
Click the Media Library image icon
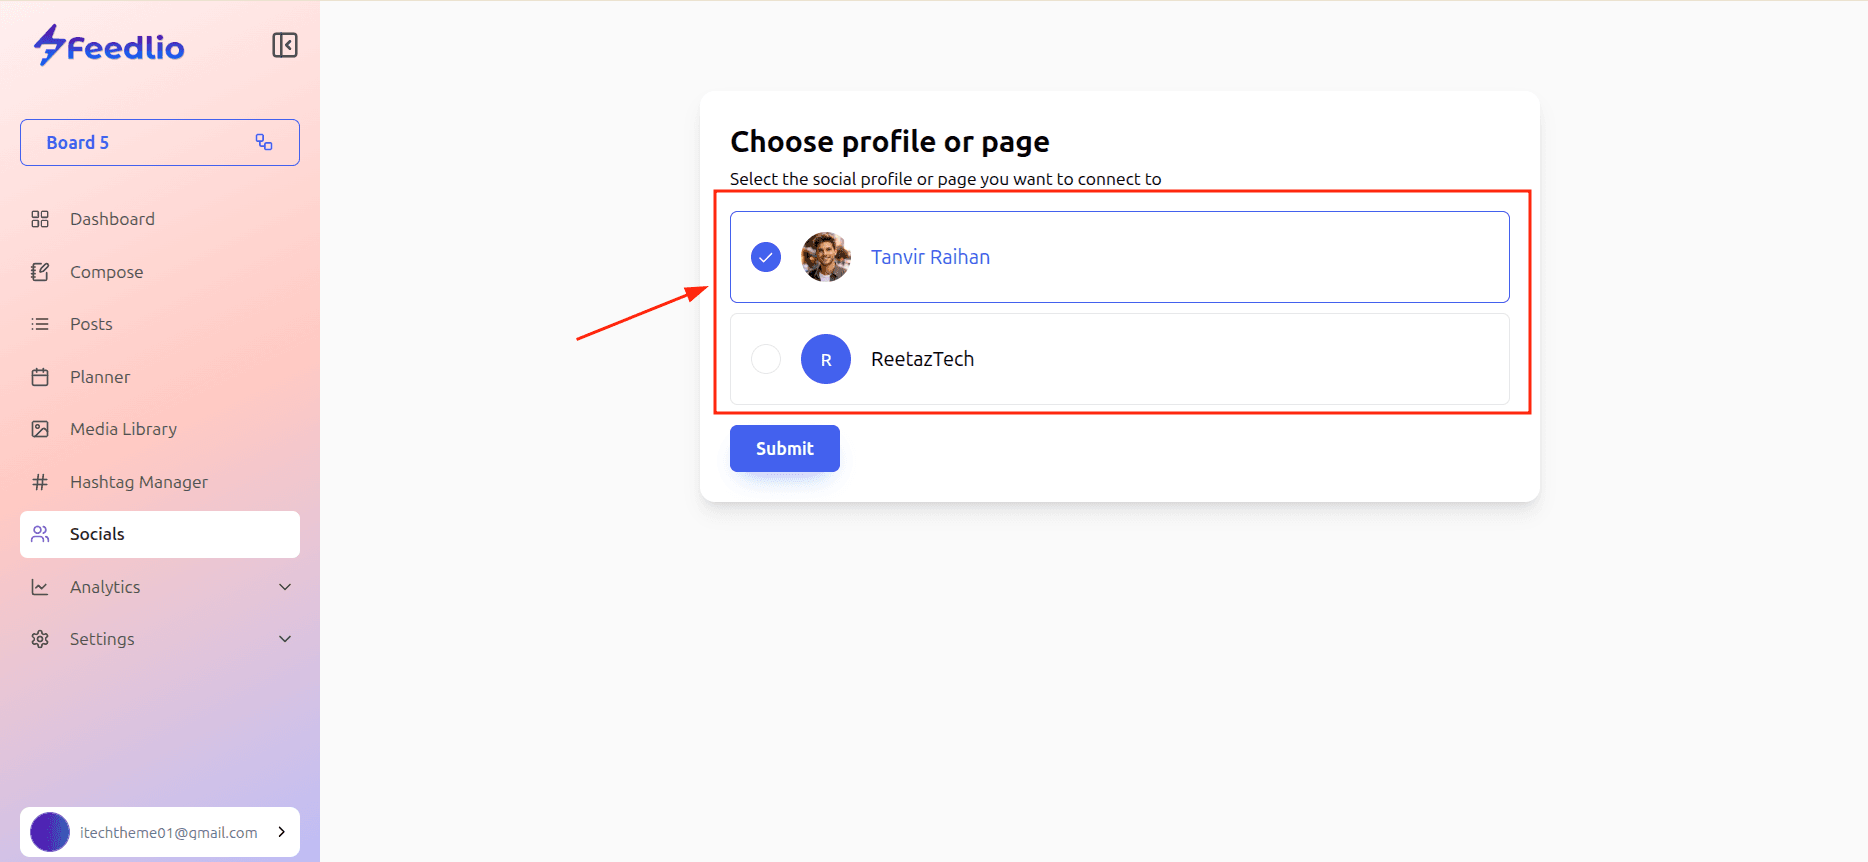click(40, 429)
